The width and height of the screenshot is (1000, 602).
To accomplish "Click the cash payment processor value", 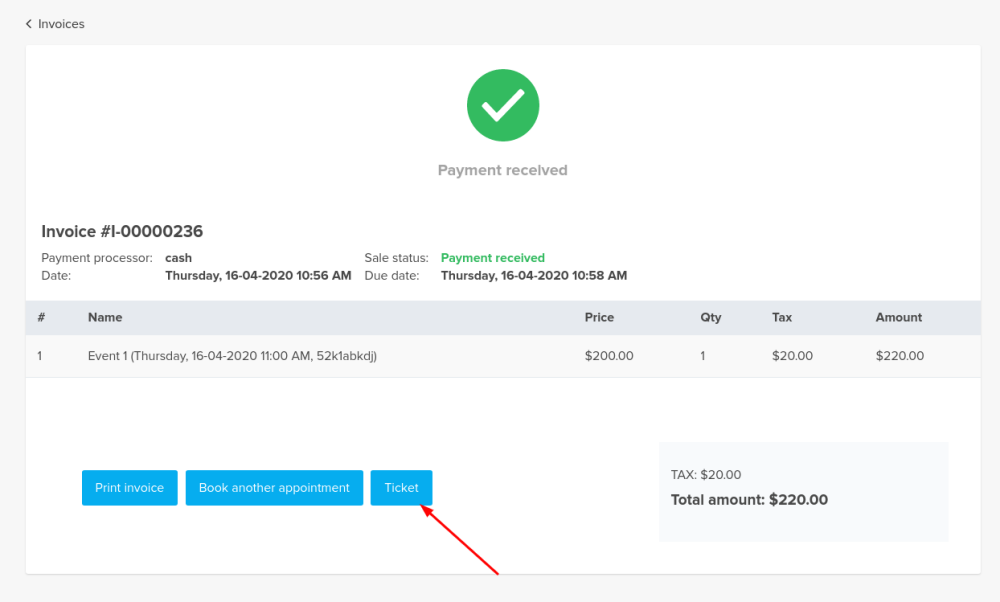I will point(178,258).
